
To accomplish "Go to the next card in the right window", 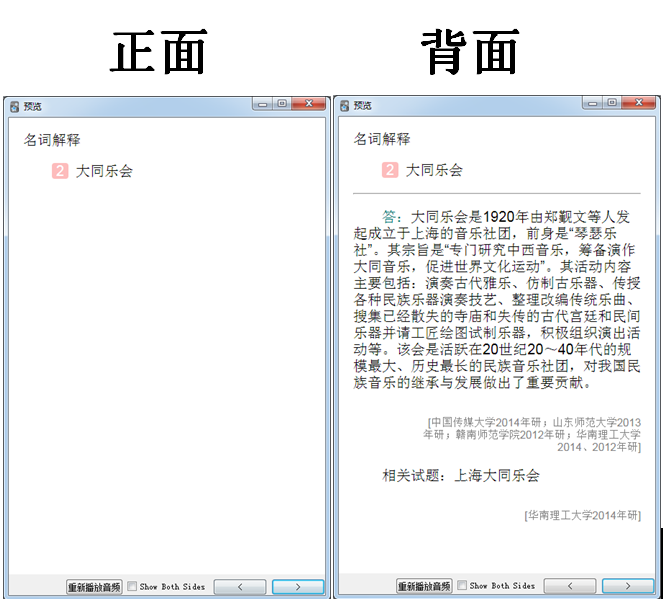I will pyautogui.click(x=628, y=586).
